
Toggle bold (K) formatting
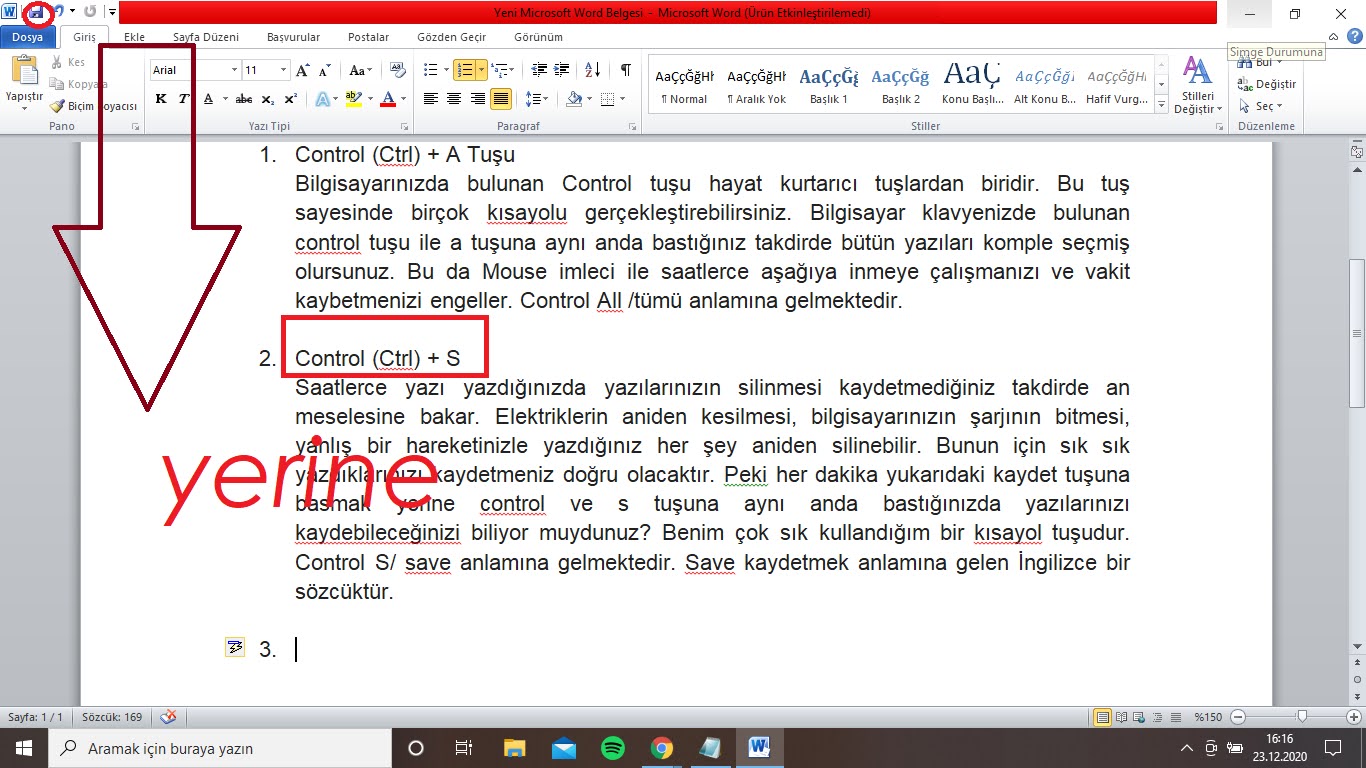[161, 99]
